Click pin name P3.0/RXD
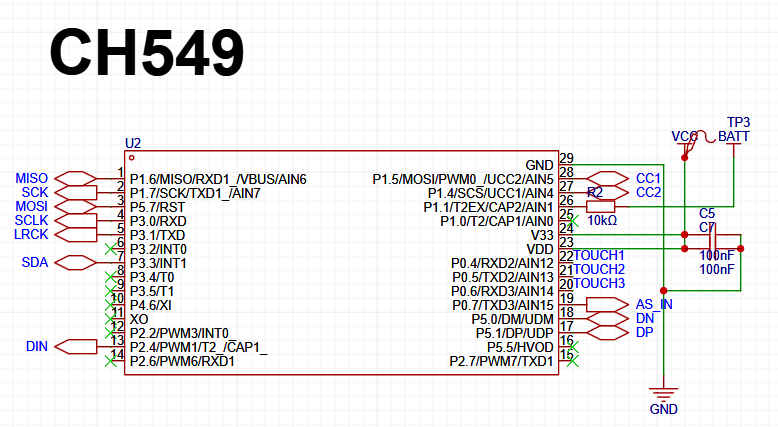The height and width of the screenshot is (427, 778). pos(158,221)
